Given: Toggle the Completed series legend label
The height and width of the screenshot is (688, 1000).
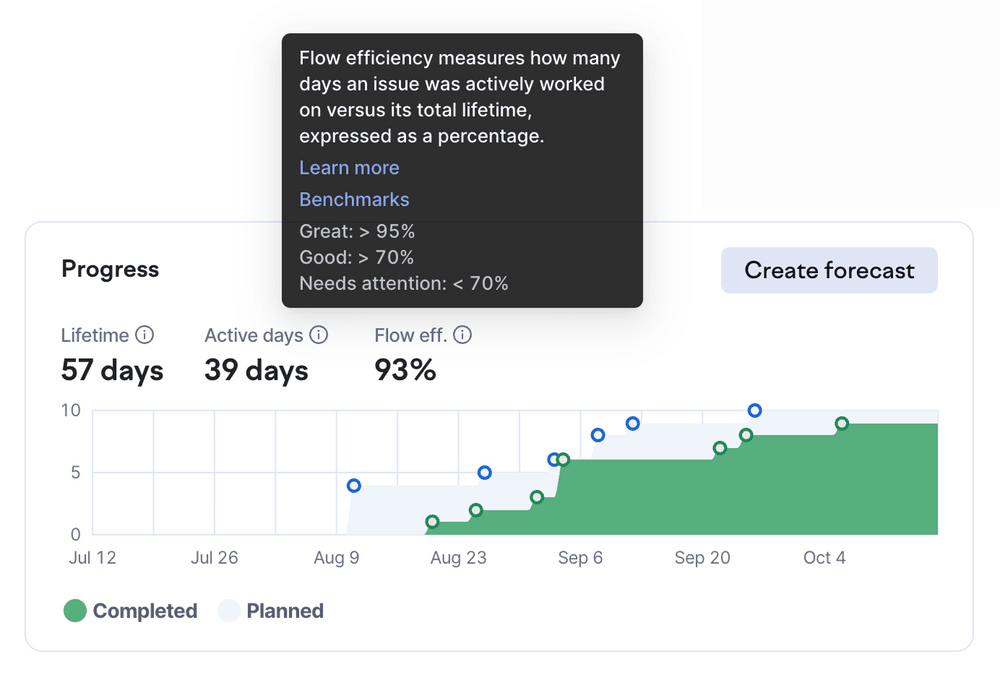Looking at the screenshot, I should (145, 611).
